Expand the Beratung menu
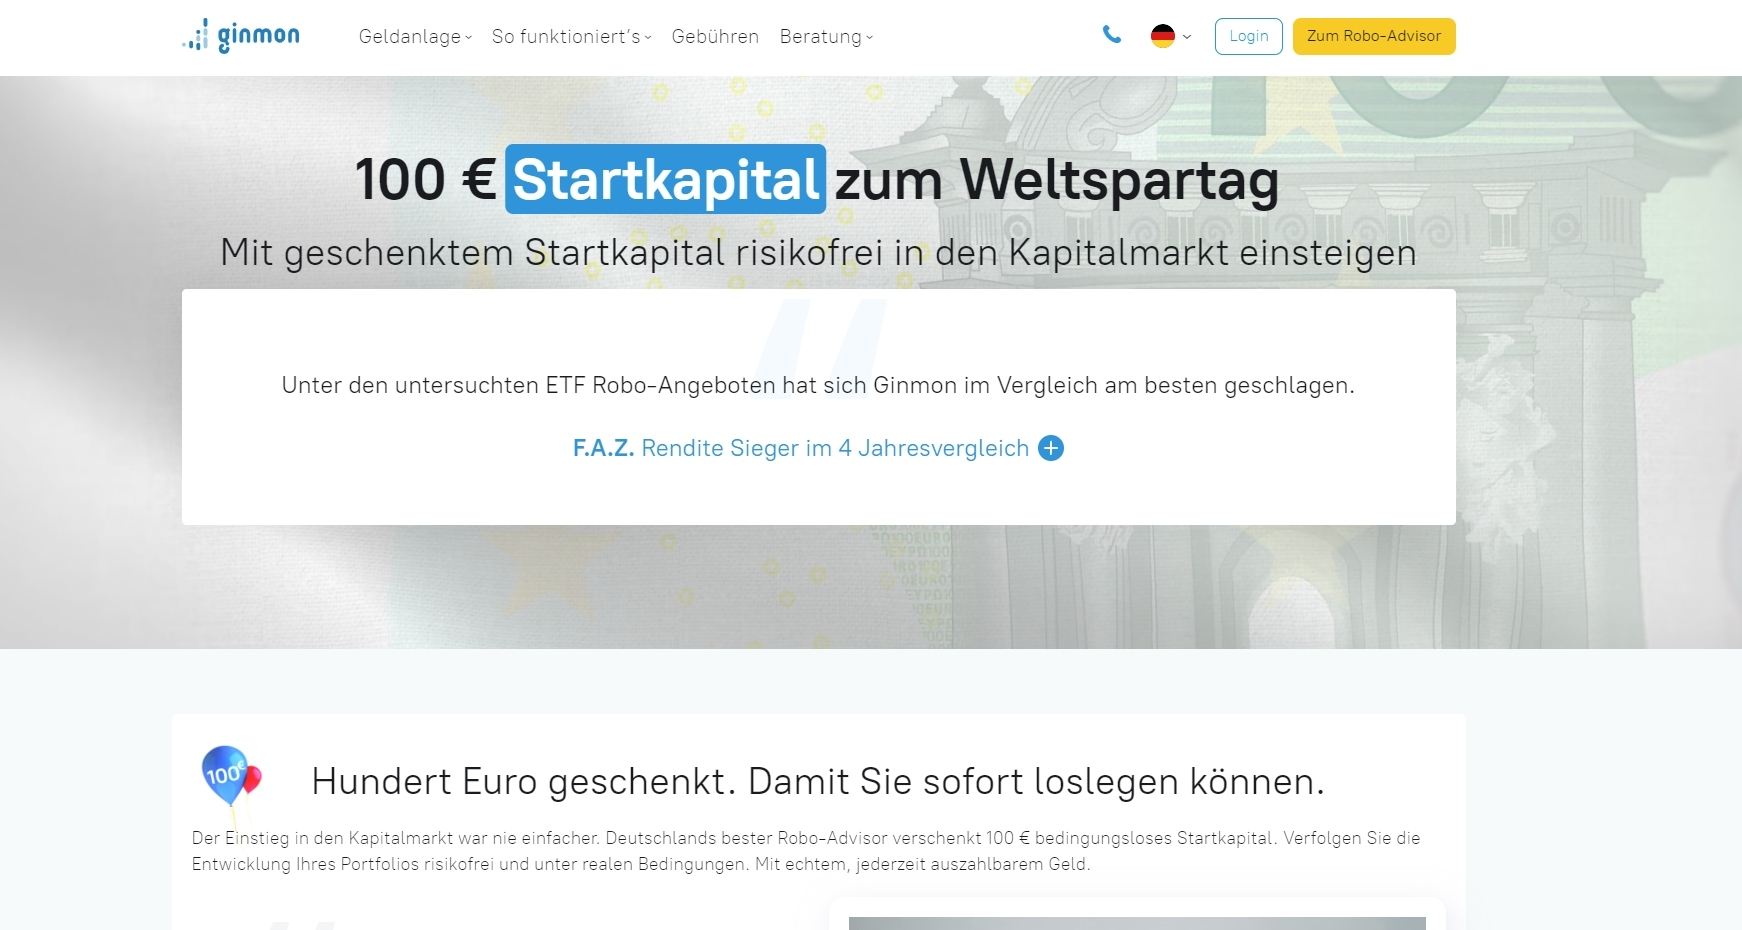 point(826,37)
